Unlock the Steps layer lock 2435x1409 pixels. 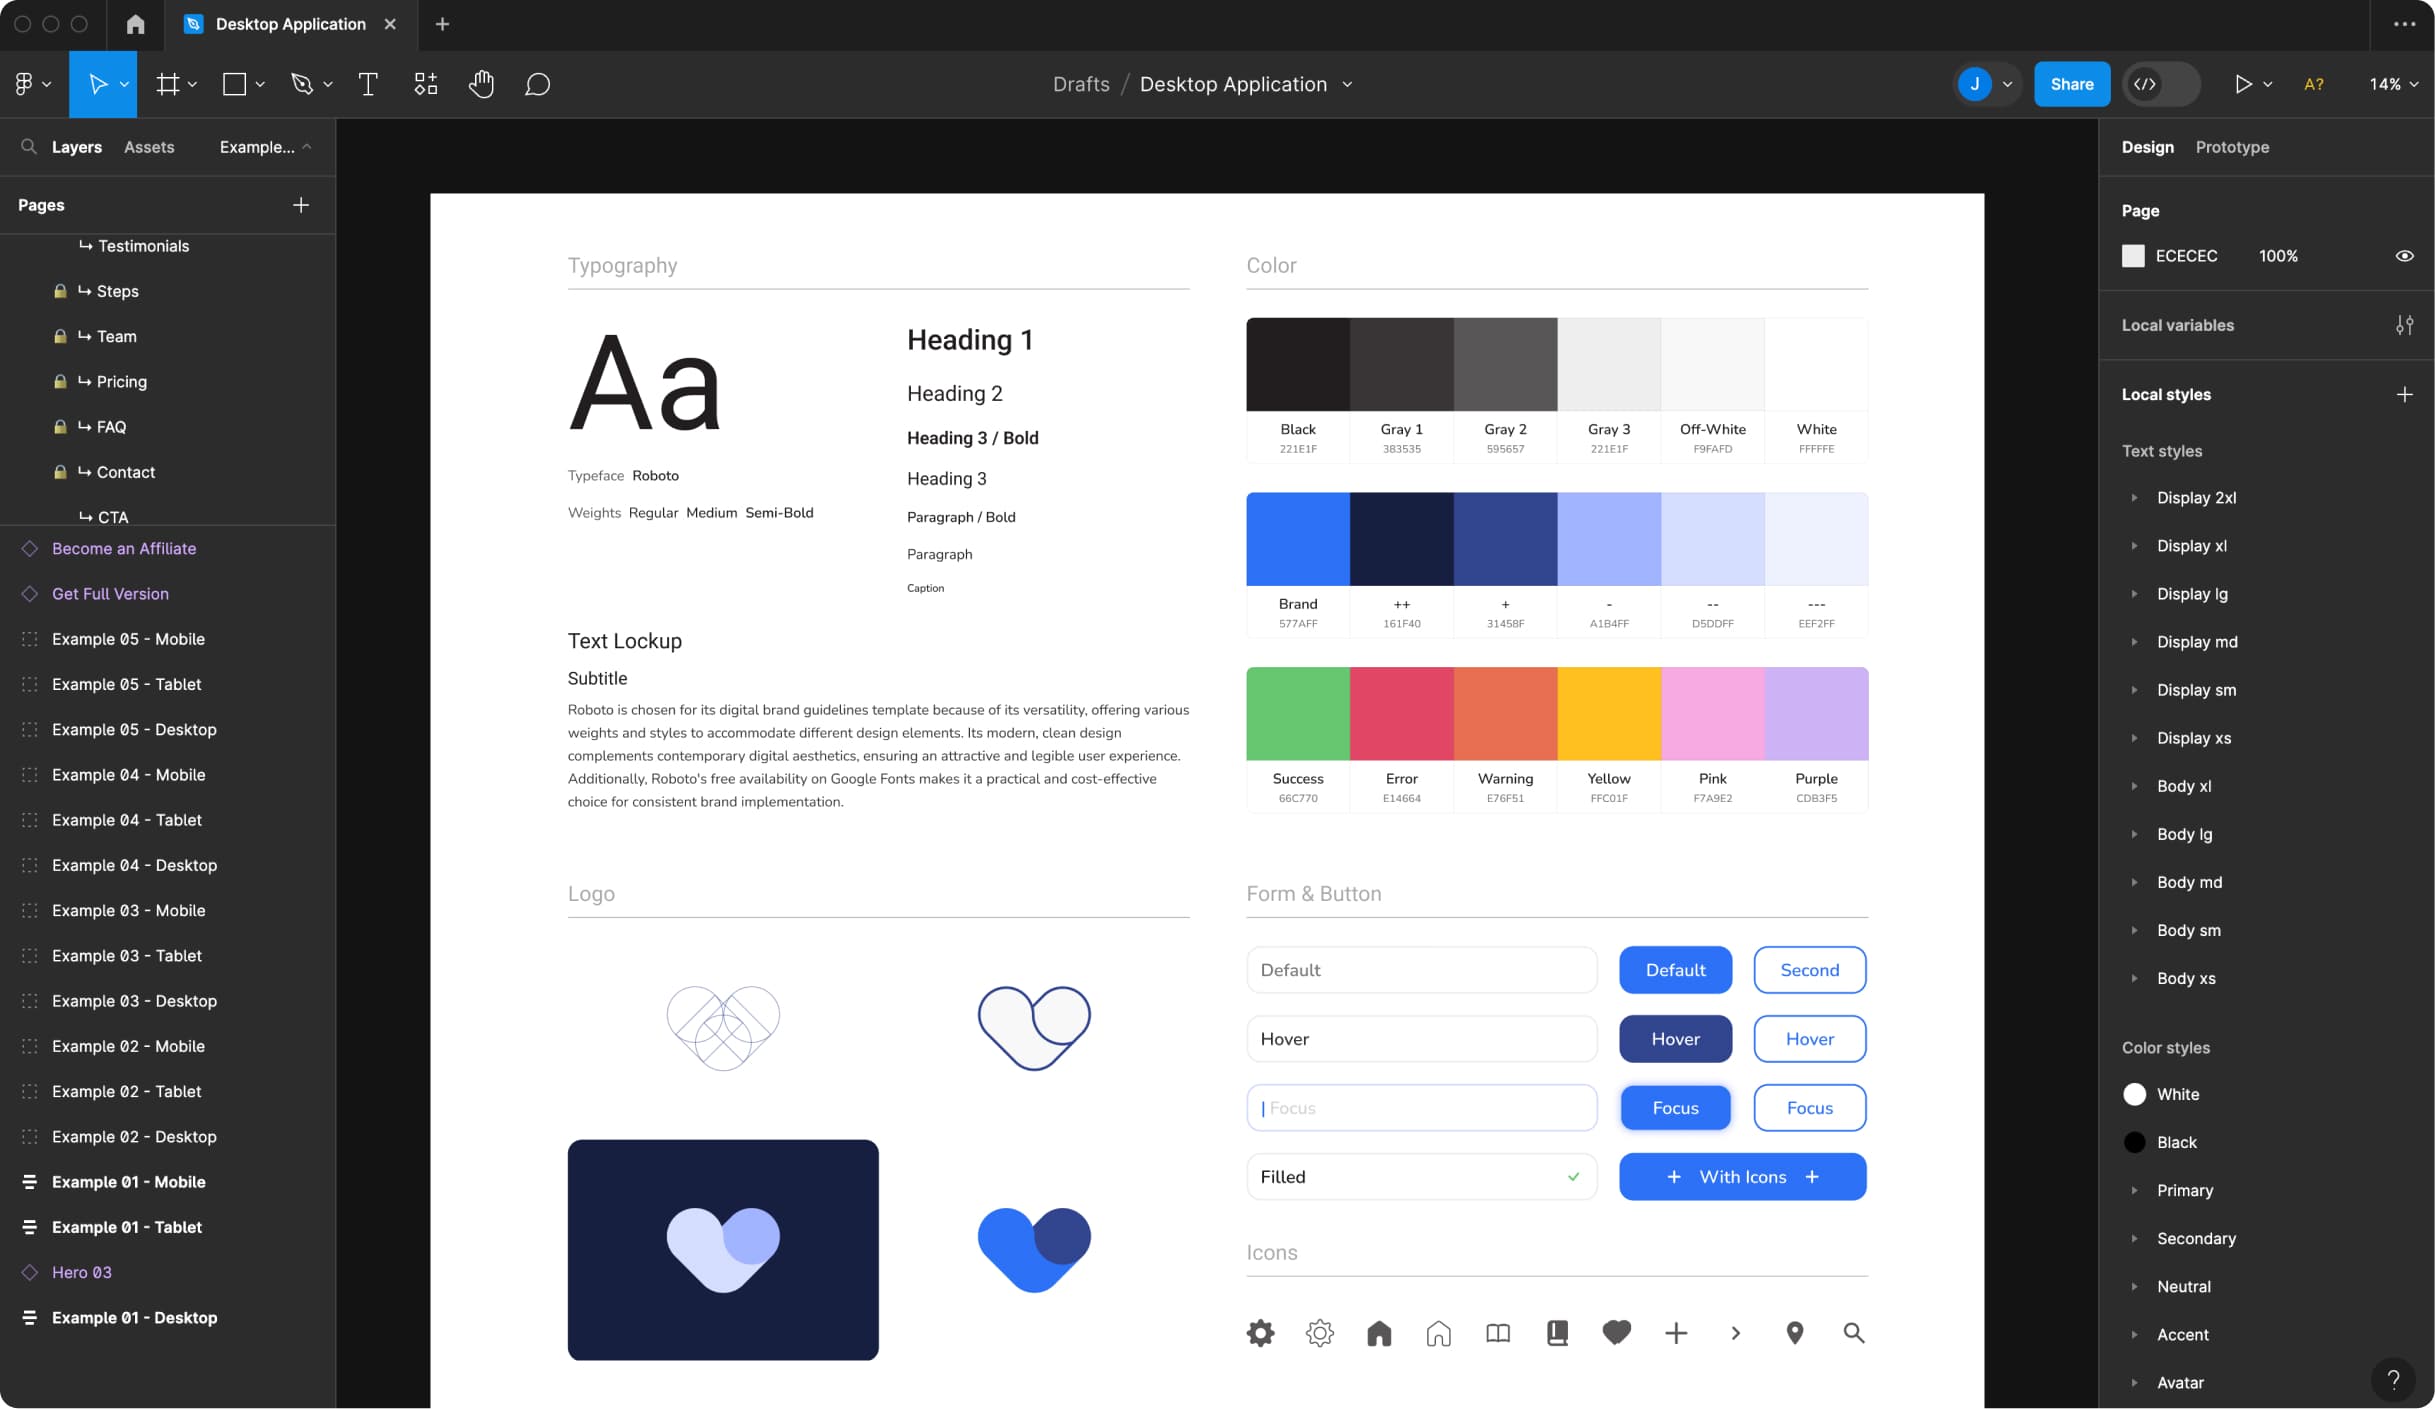point(60,291)
